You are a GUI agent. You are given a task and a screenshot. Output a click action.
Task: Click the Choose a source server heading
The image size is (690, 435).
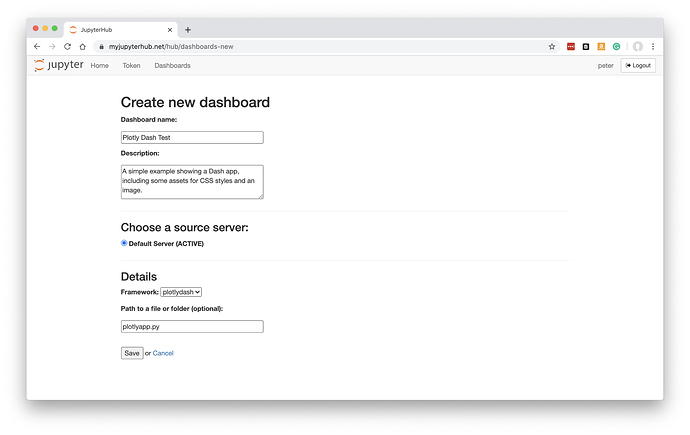[184, 227]
